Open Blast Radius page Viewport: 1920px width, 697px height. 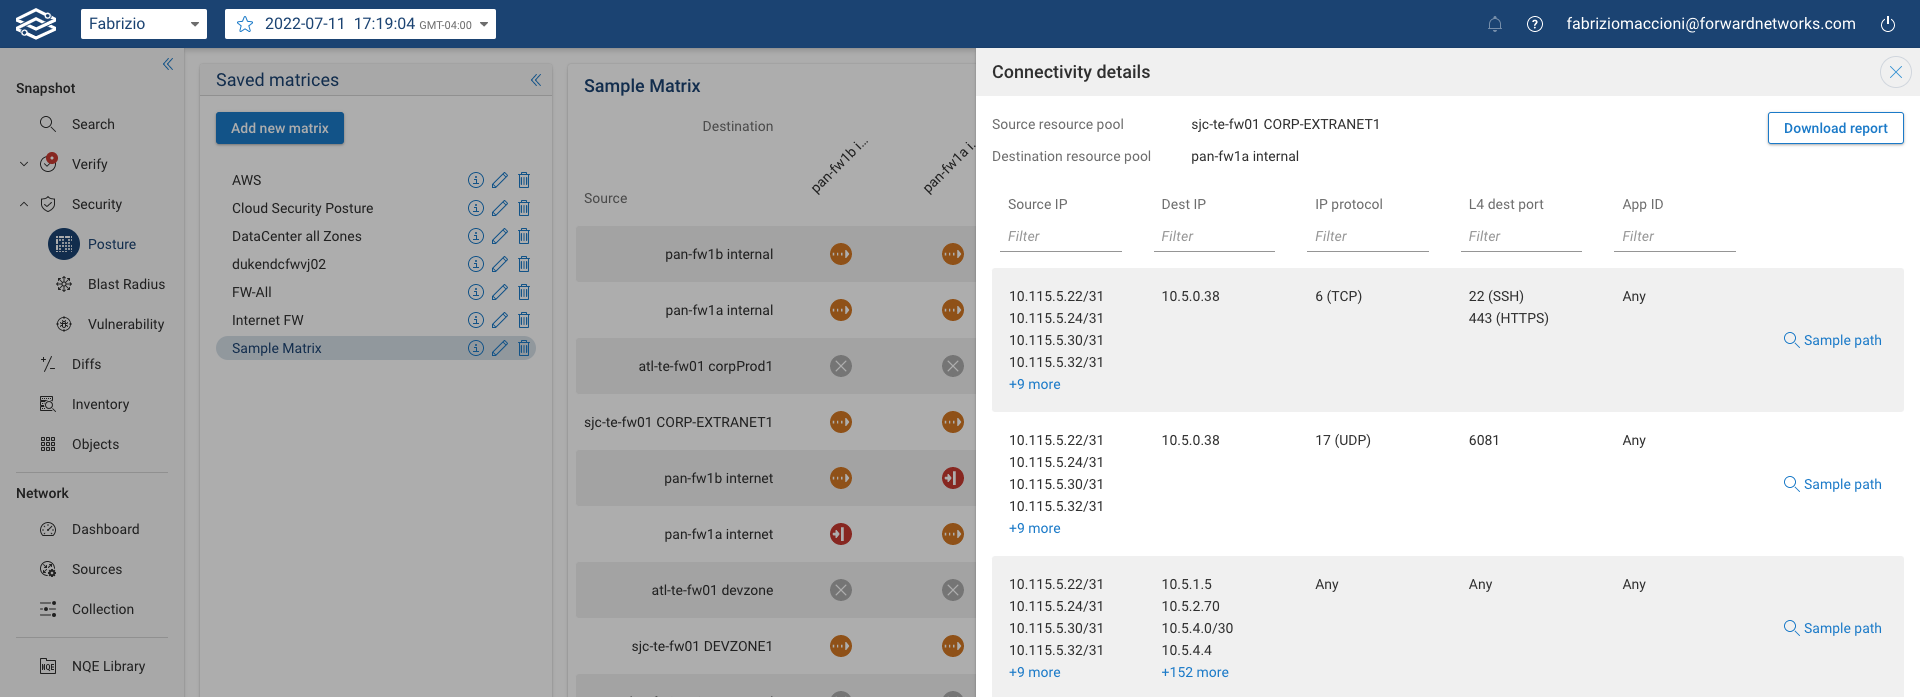(126, 284)
